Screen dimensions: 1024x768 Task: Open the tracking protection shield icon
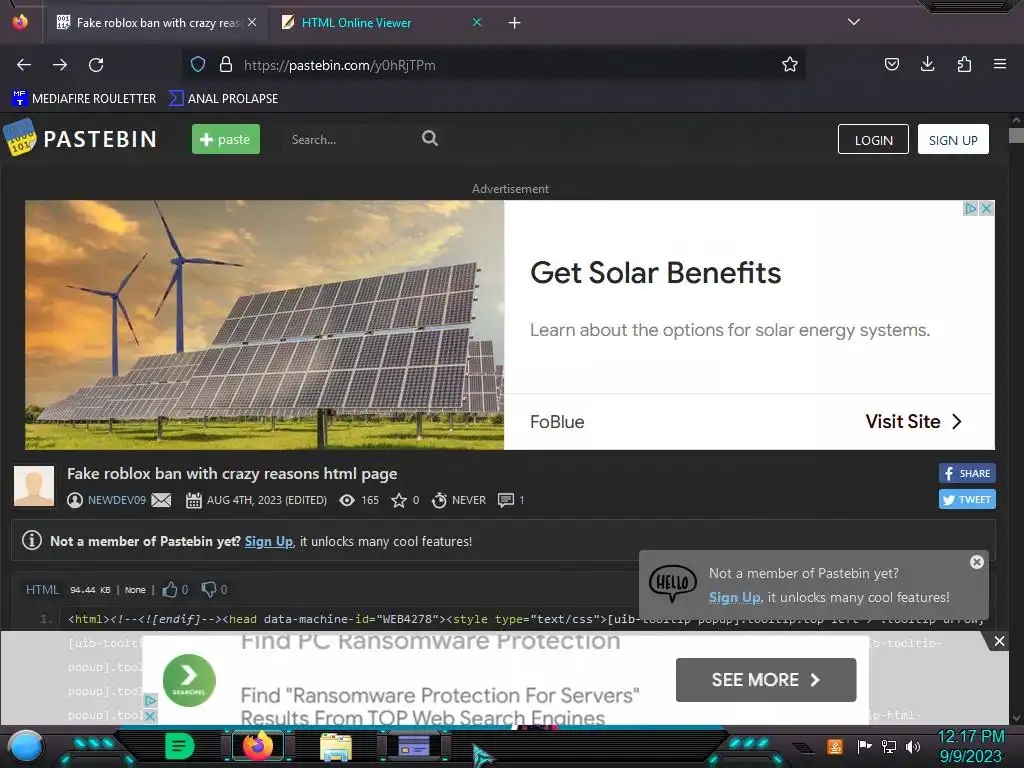click(x=198, y=64)
